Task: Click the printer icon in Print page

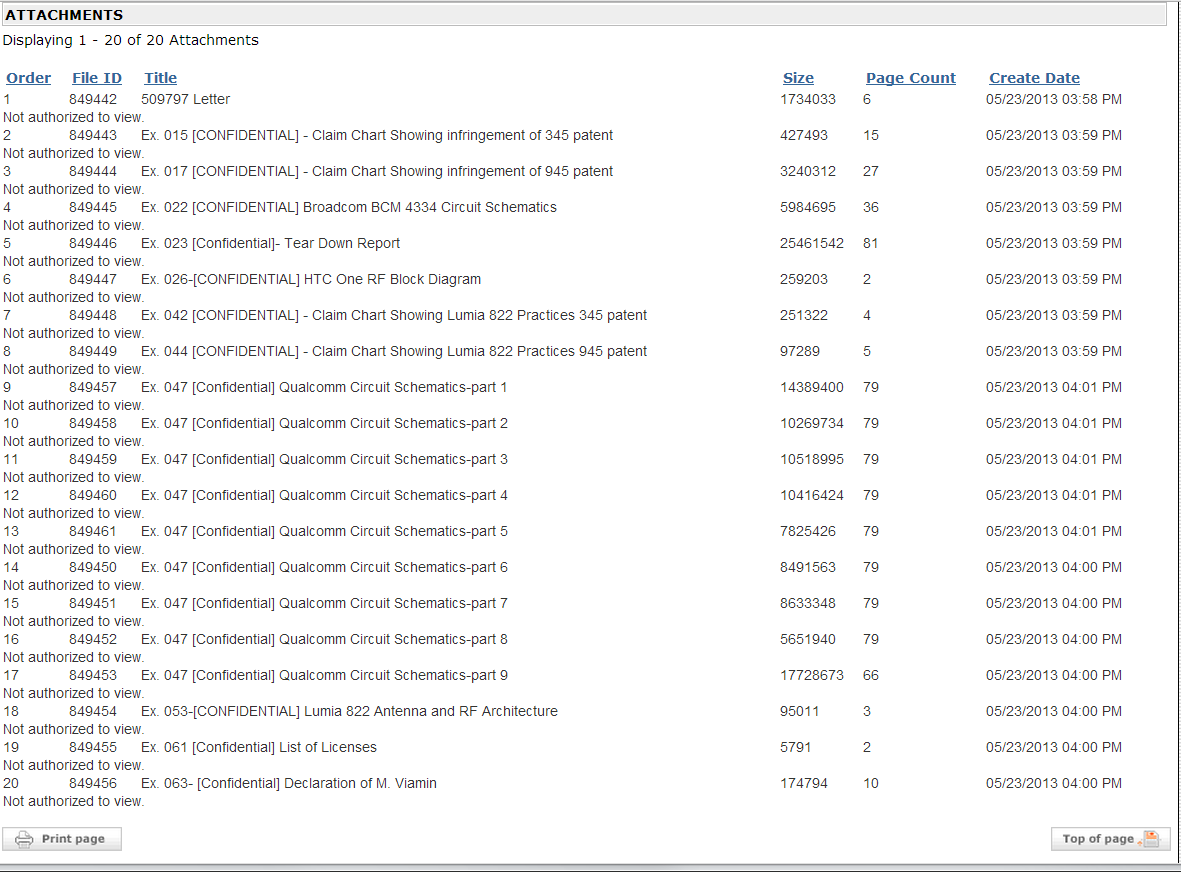Action: coord(24,839)
